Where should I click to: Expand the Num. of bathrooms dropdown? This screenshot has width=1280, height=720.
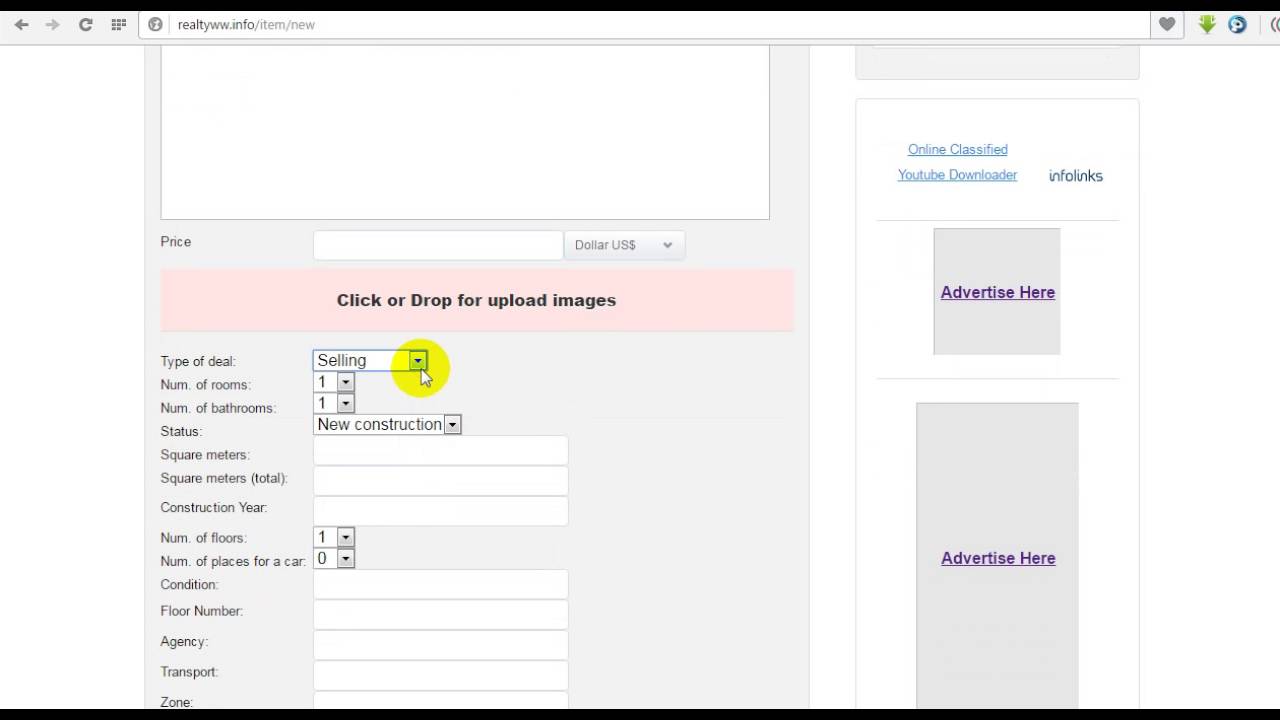(334, 403)
